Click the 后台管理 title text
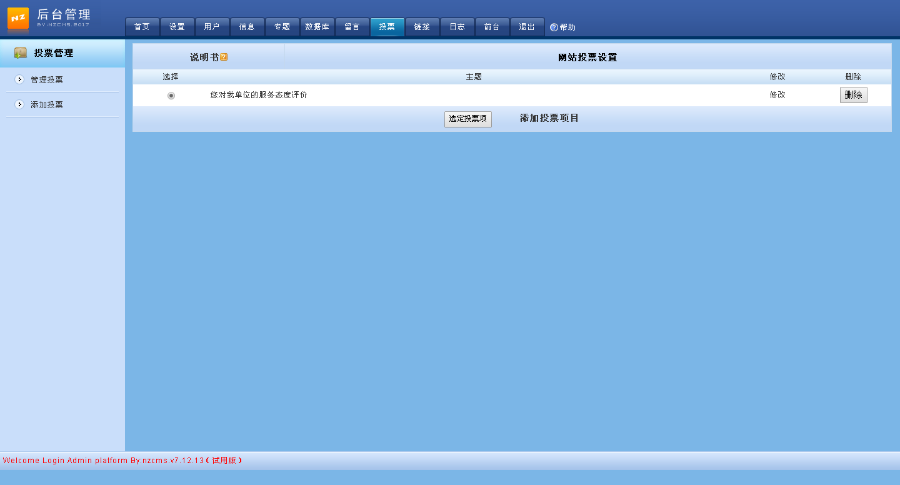 64,14
